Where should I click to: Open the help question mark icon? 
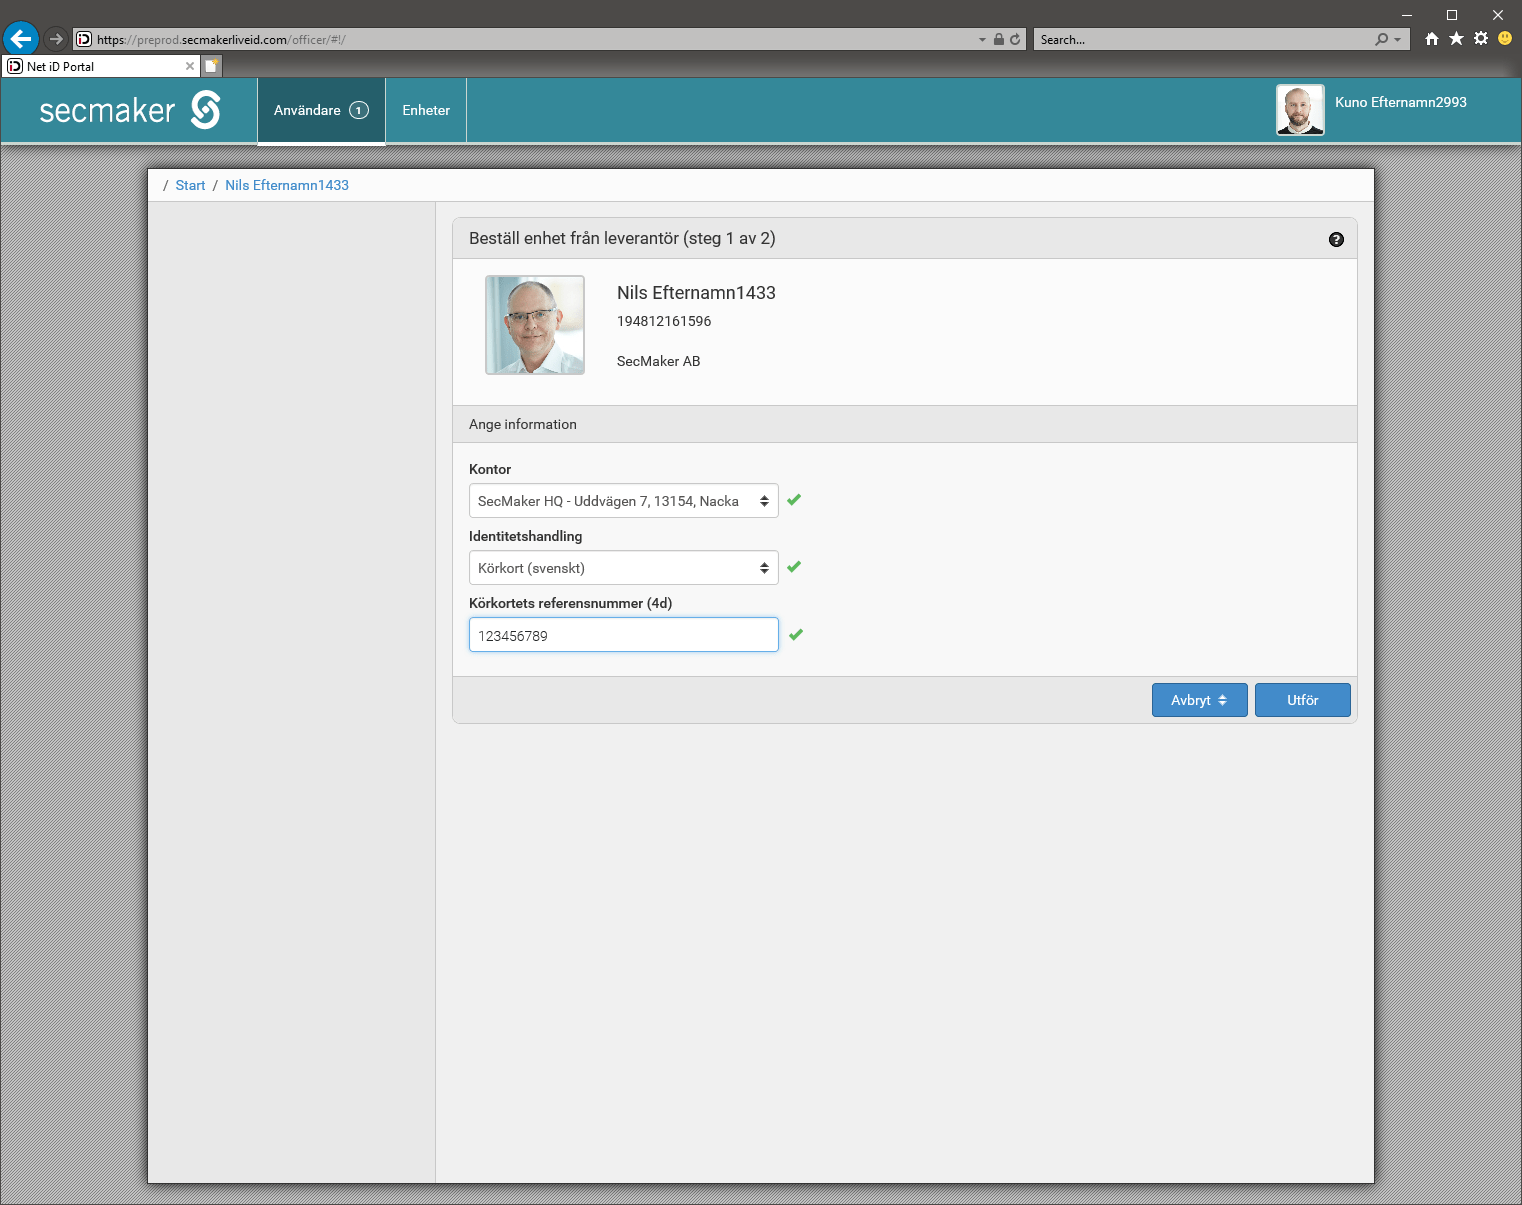(x=1336, y=239)
